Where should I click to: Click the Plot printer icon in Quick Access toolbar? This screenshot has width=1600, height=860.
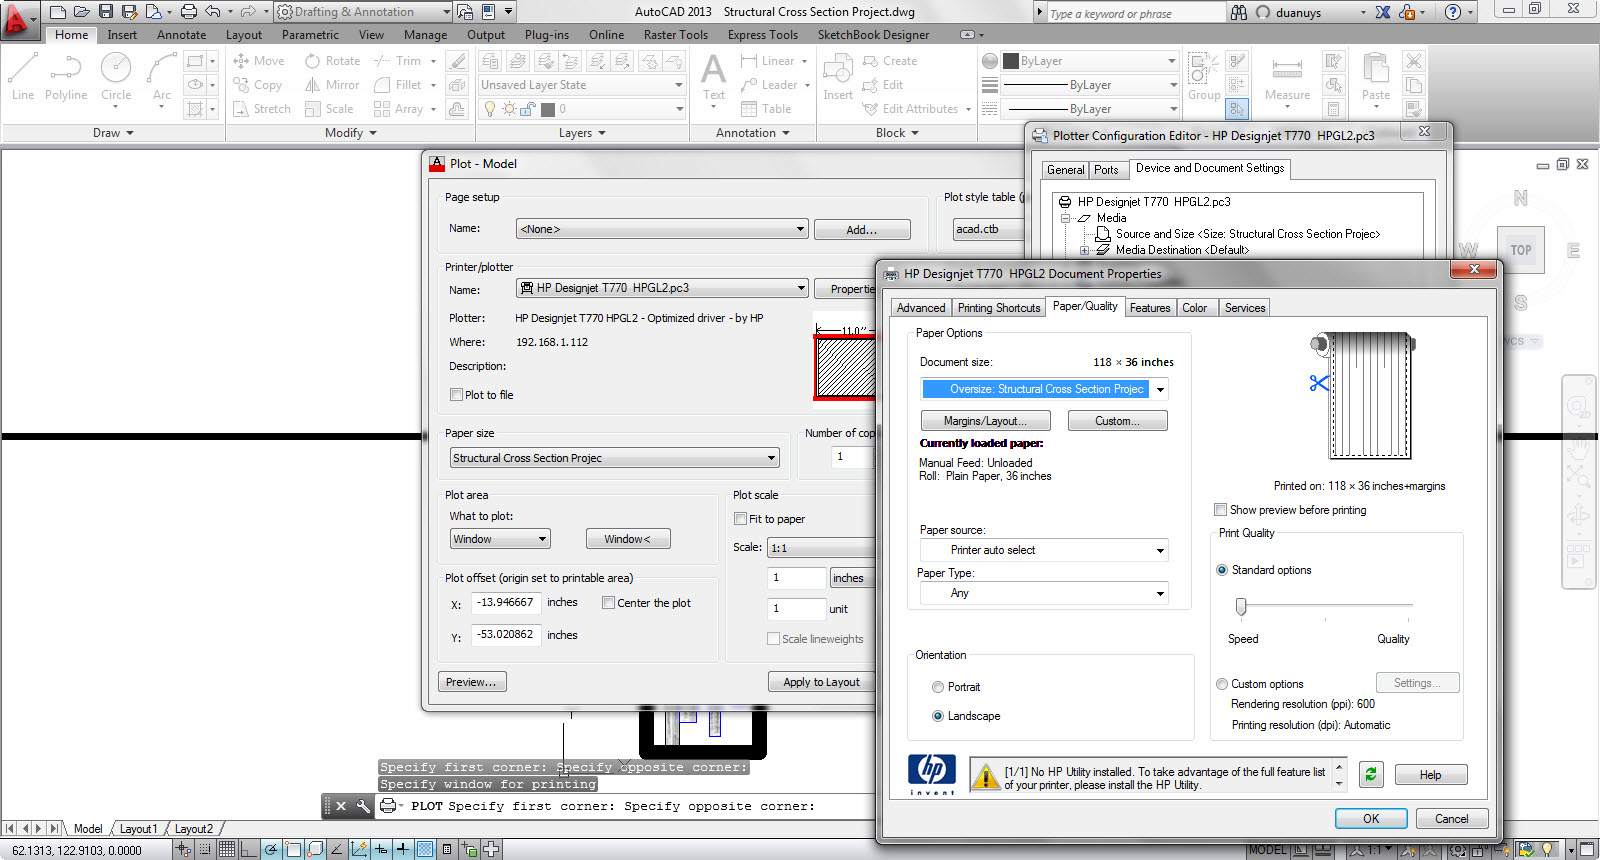188,12
